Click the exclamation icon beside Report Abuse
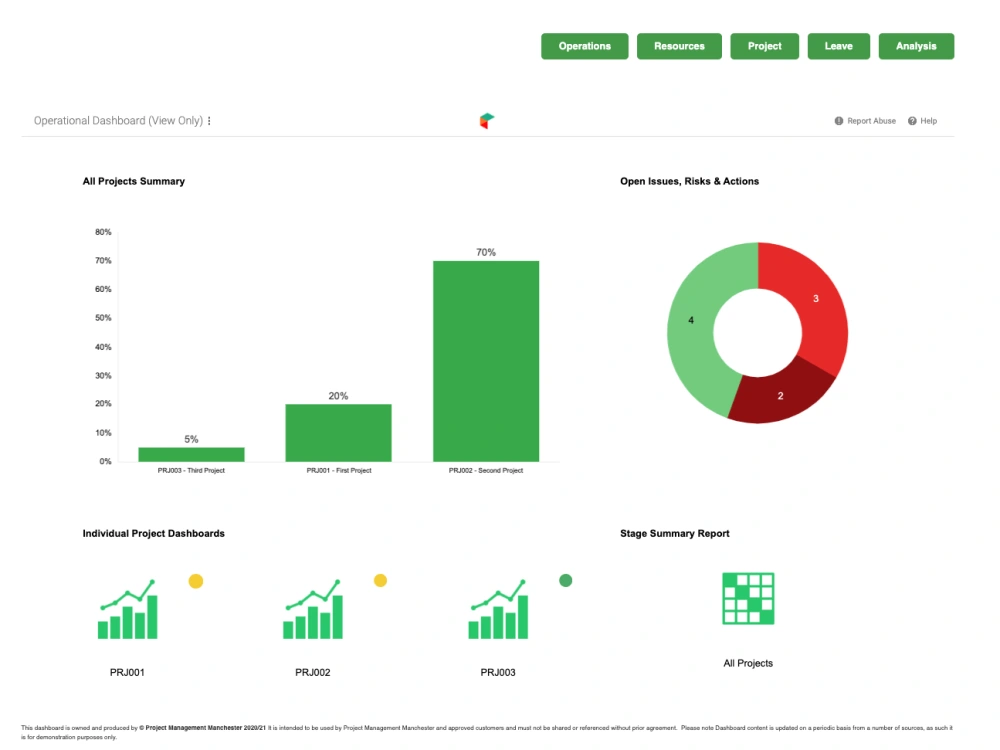This screenshot has width=1000, height=750. (x=838, y=120)
